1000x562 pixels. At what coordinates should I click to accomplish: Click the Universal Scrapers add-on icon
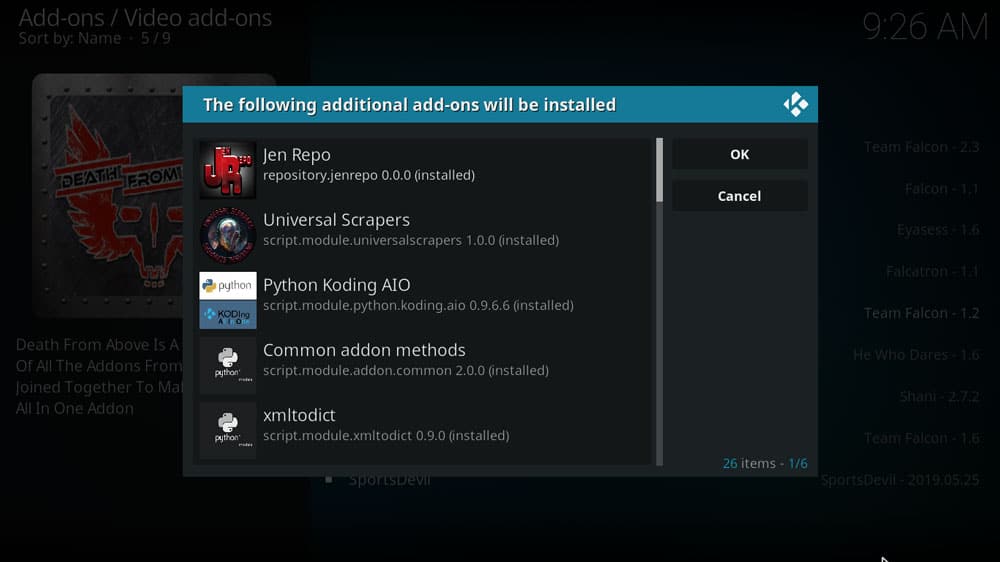click(228, 235)
